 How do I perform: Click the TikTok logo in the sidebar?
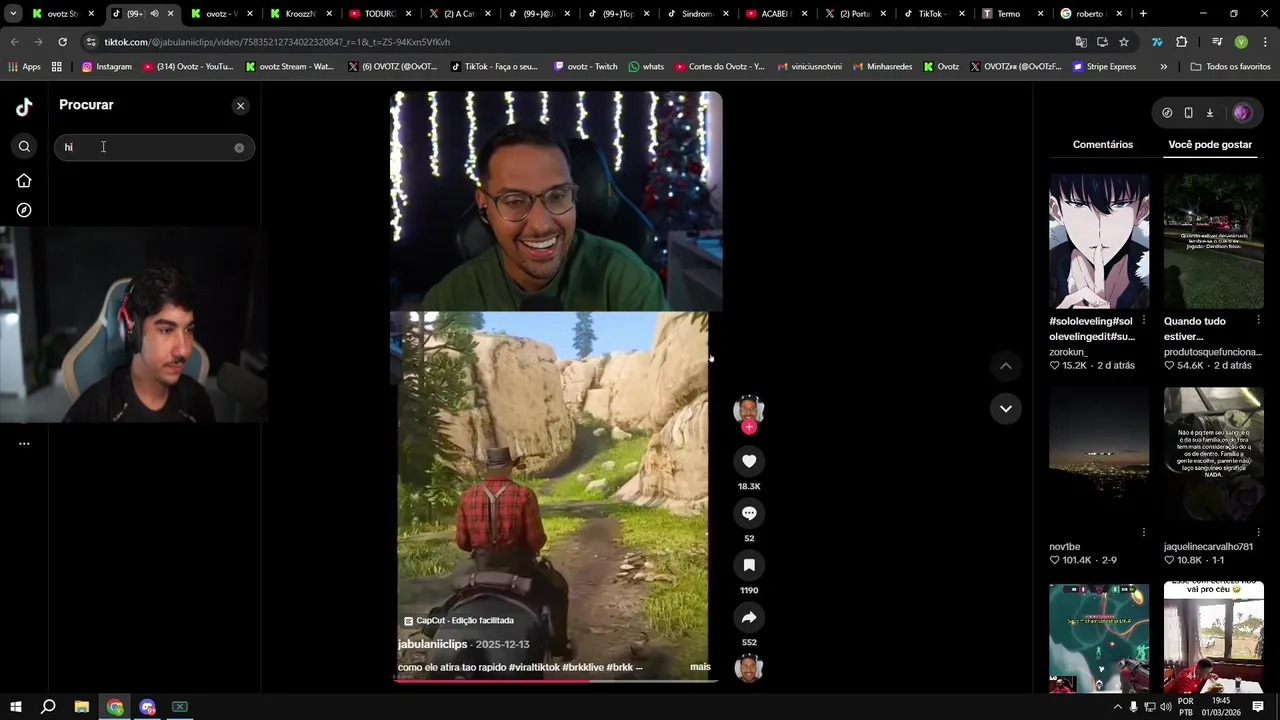tap(24, 107)
